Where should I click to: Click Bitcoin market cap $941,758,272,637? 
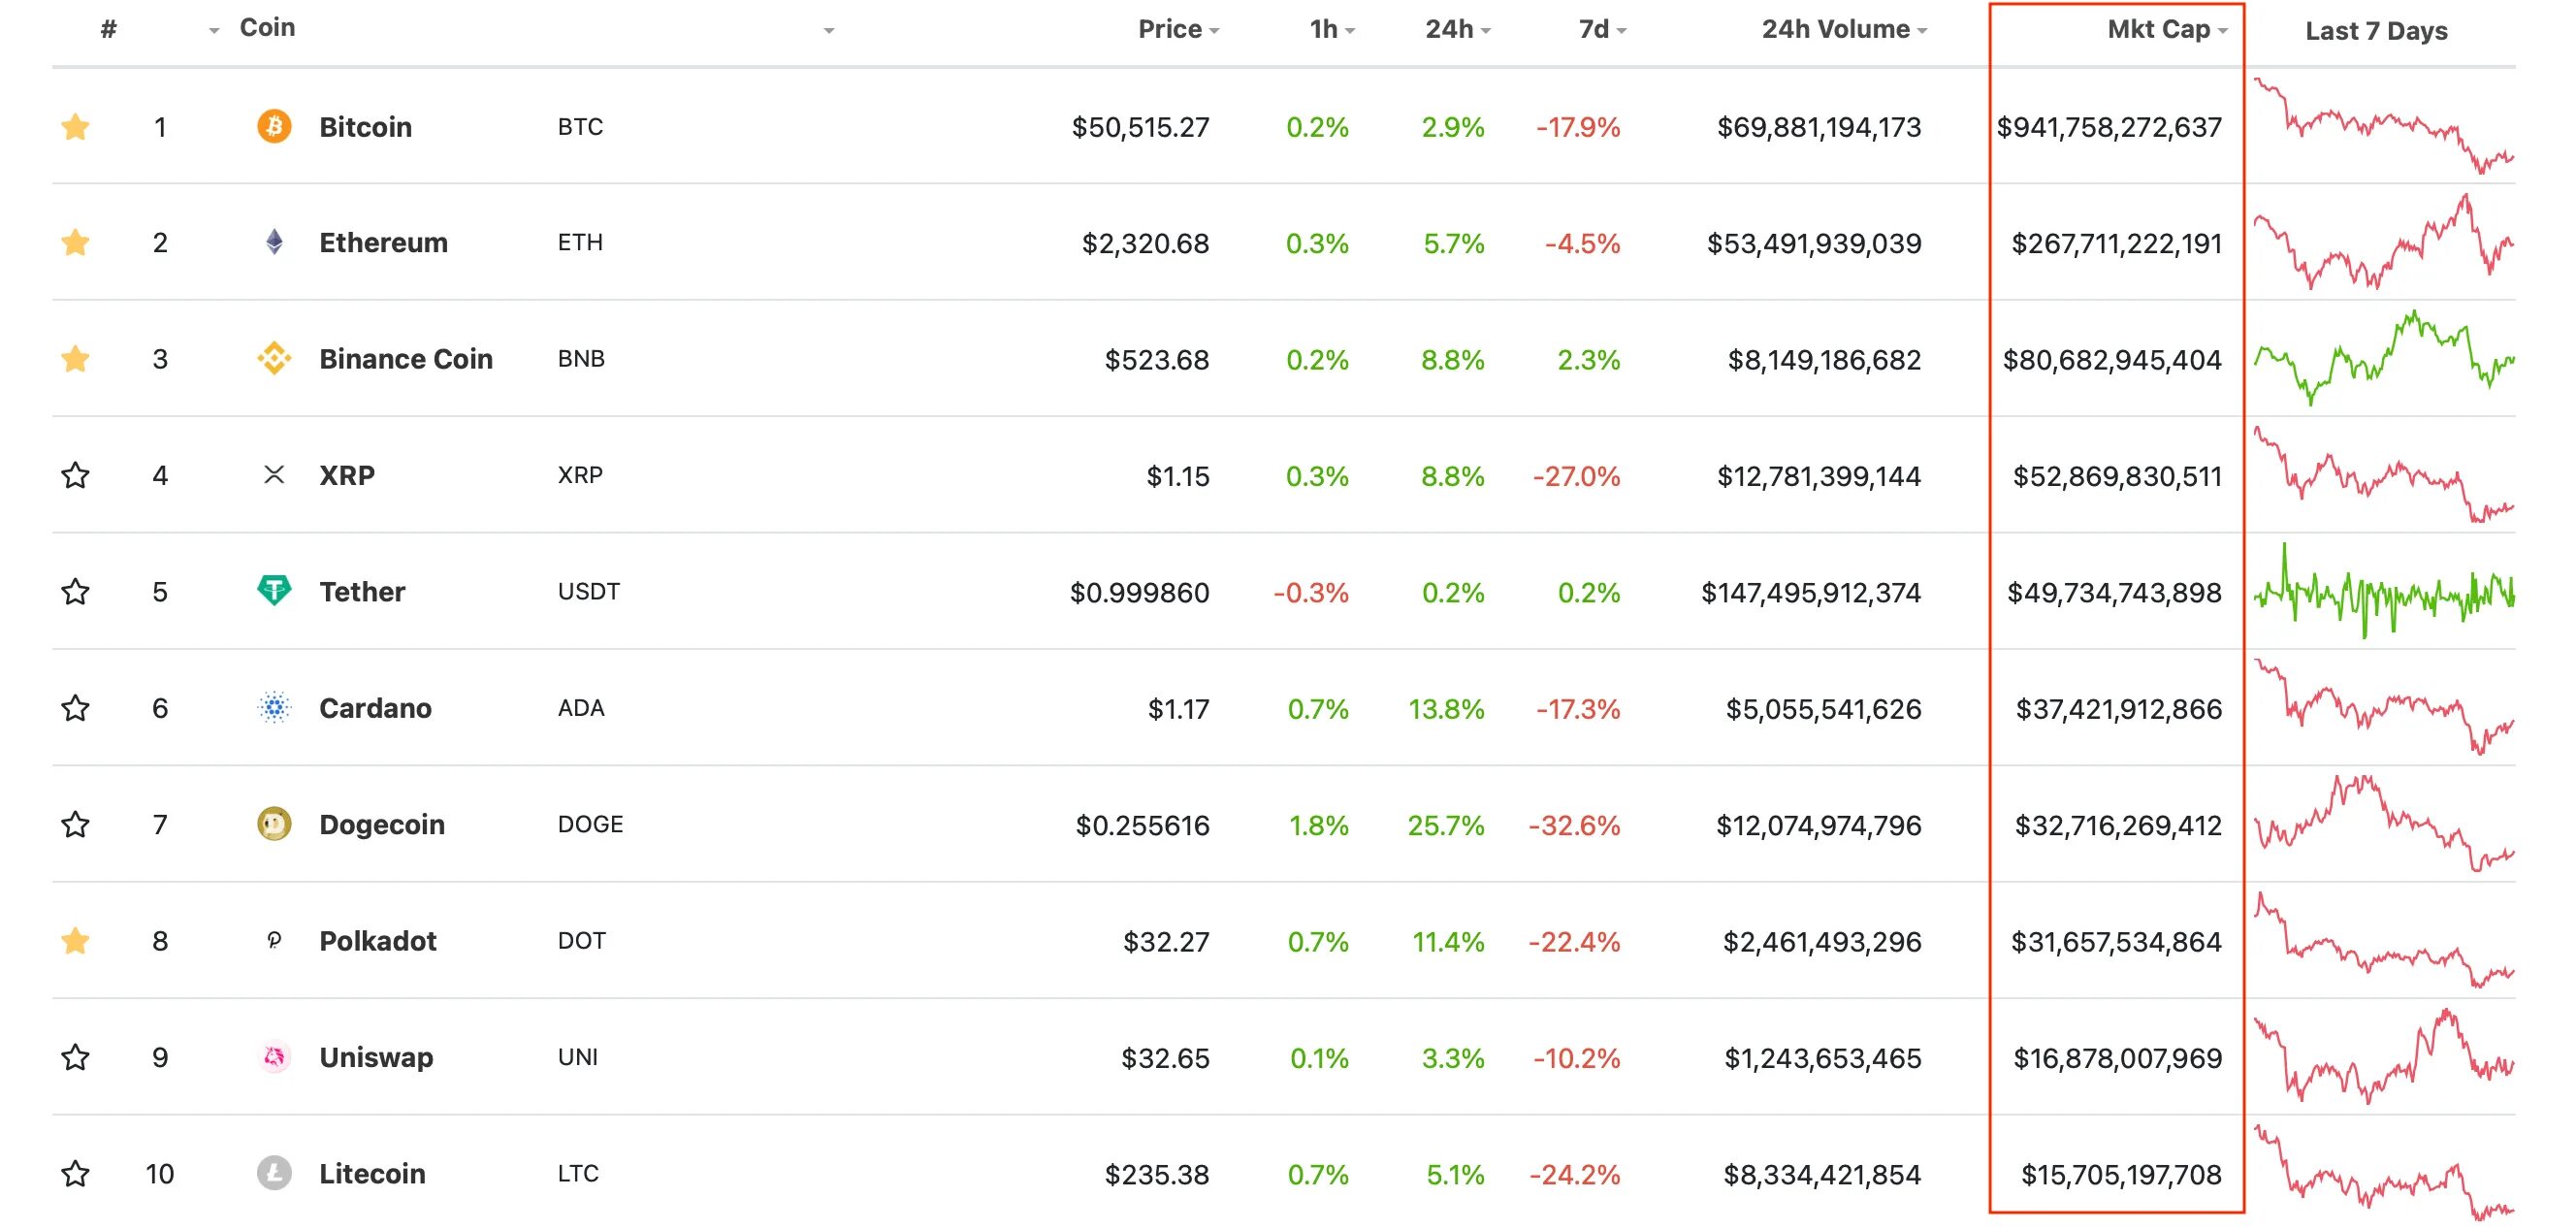coord(2109,127)
